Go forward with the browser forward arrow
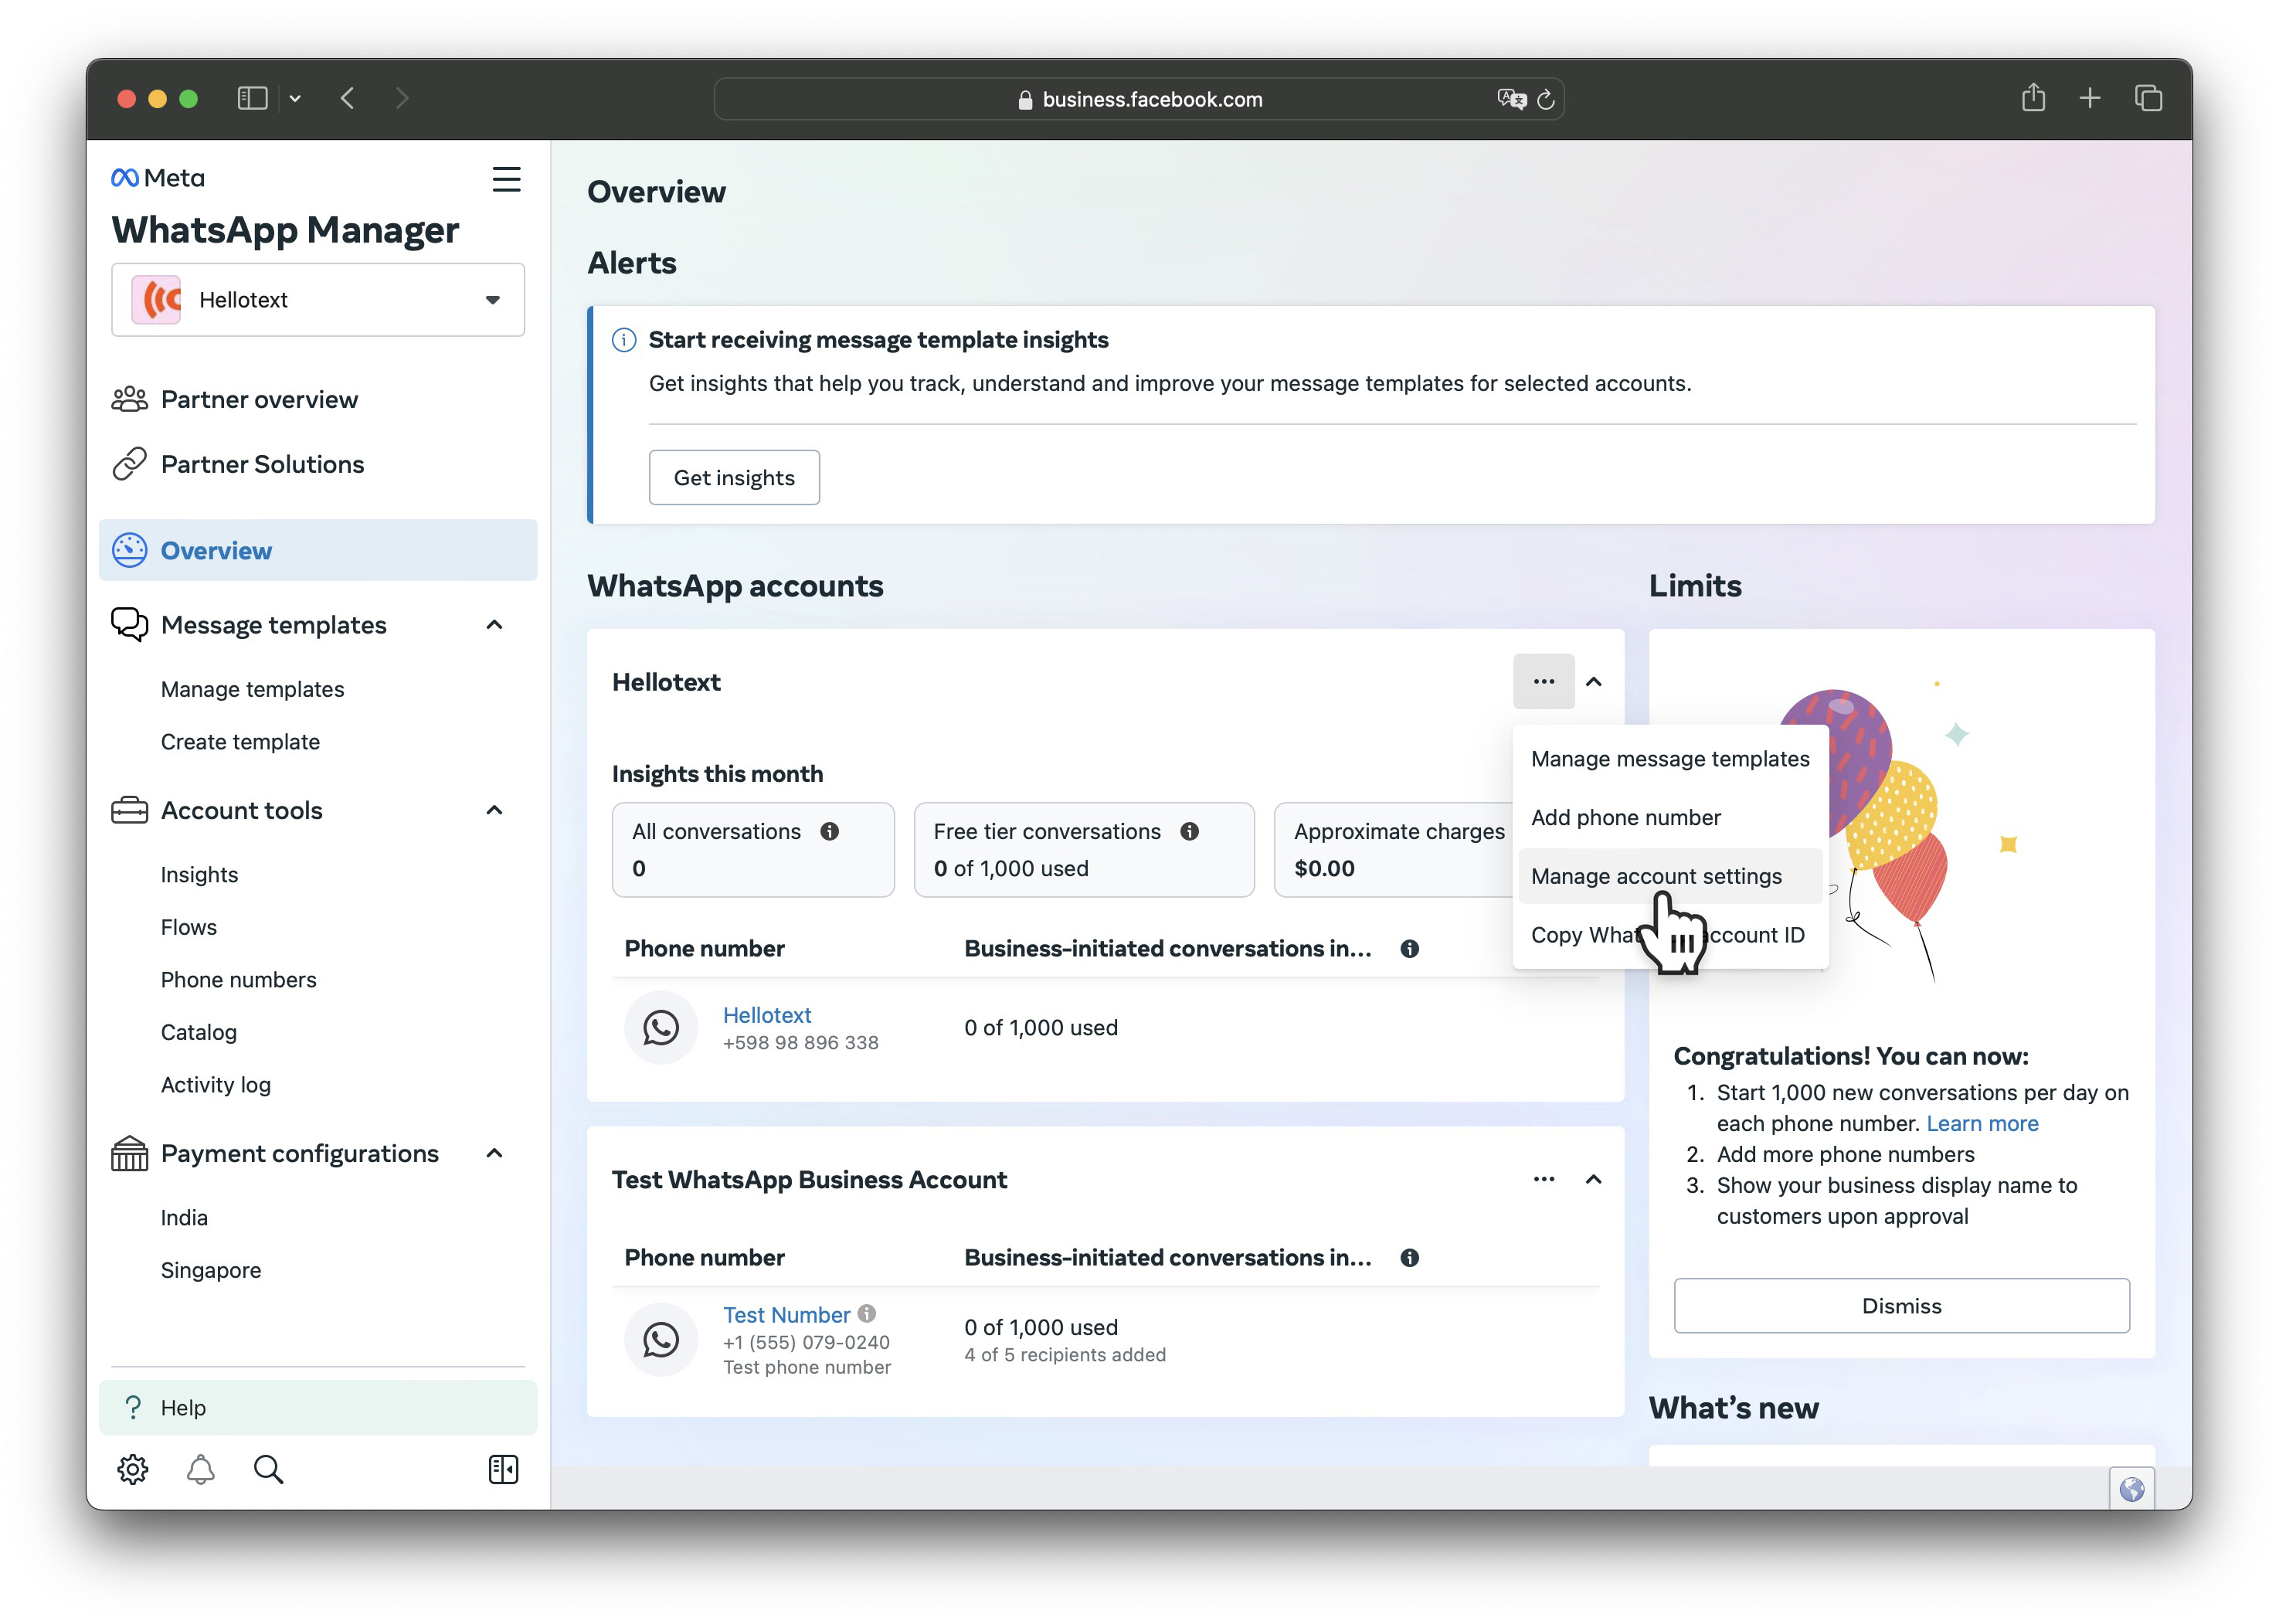The image size is (2279, 1624). (402, 98)
